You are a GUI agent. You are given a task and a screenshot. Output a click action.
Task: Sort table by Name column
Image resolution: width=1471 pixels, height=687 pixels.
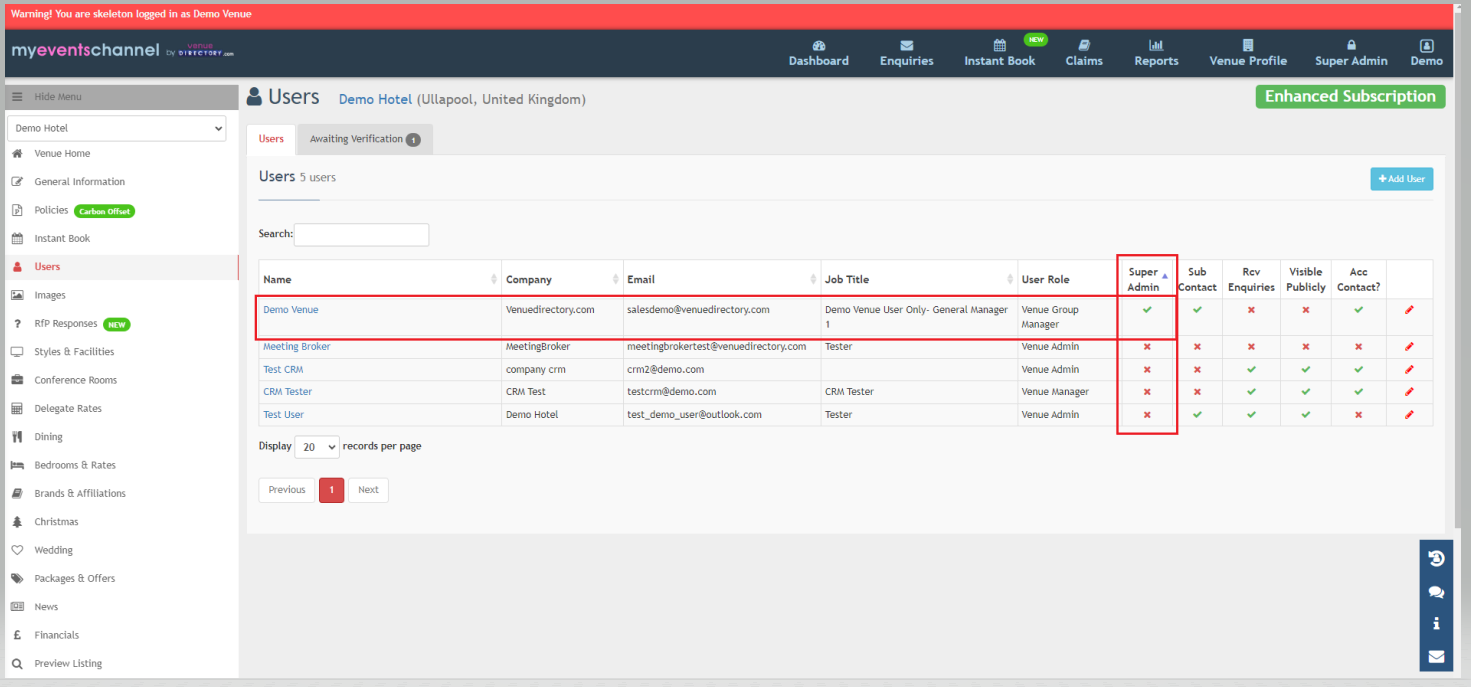click(380, 279)
